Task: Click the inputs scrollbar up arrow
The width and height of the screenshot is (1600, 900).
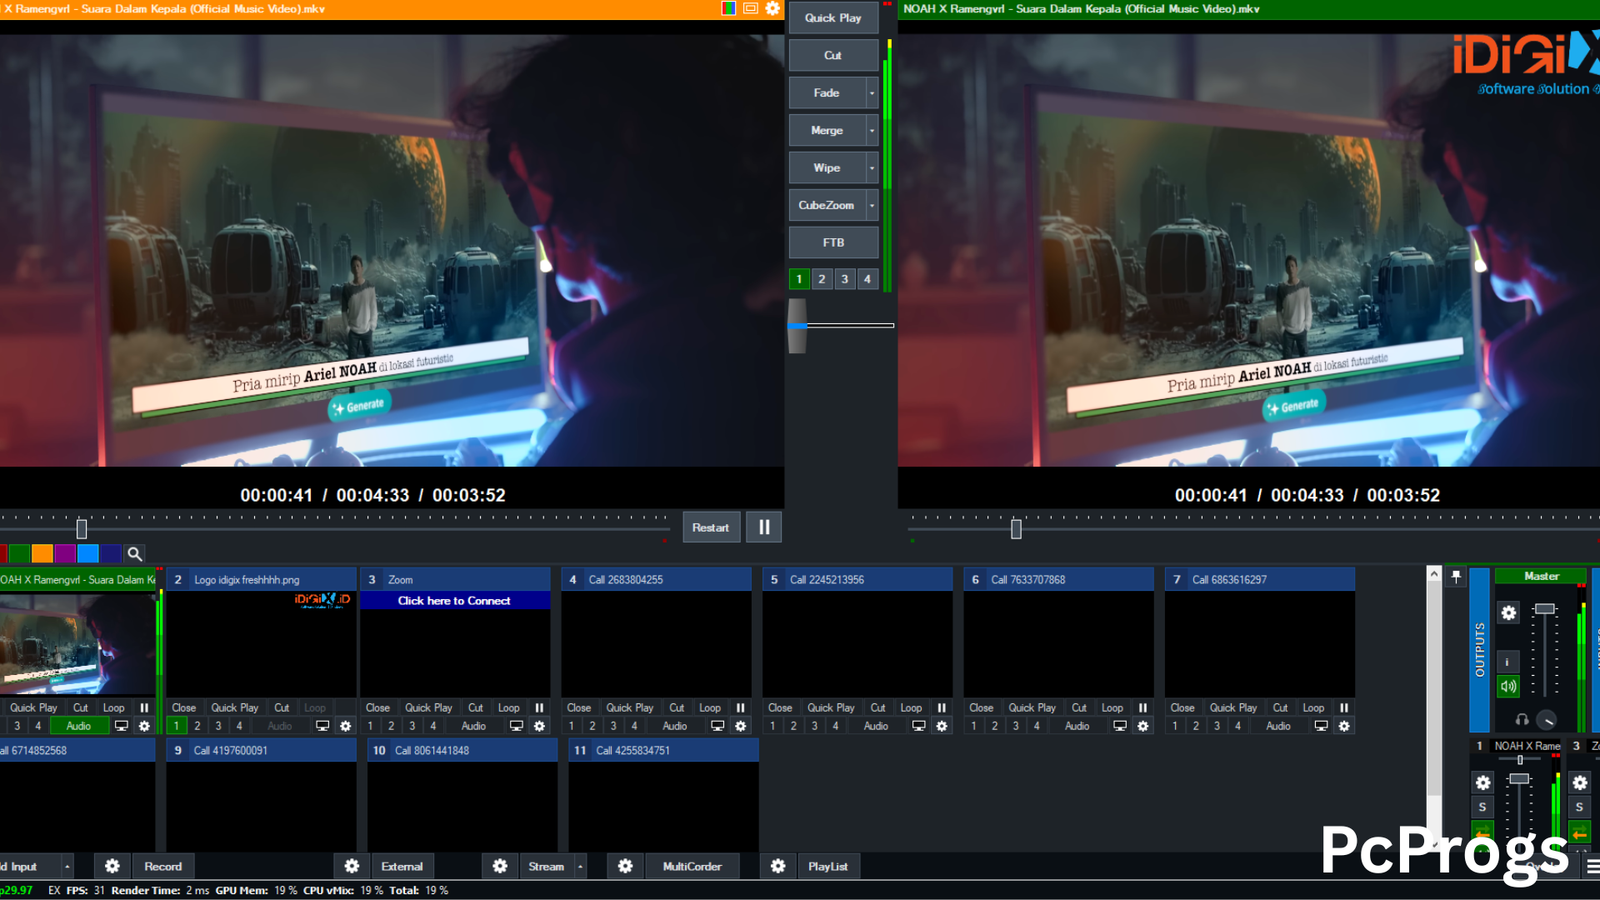Action: 1434,574
